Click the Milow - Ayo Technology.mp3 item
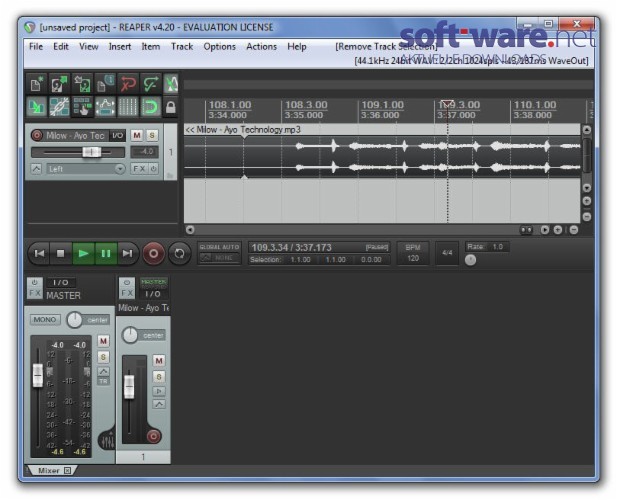Screen dimensions: 617x500 (x=382, y=151)
